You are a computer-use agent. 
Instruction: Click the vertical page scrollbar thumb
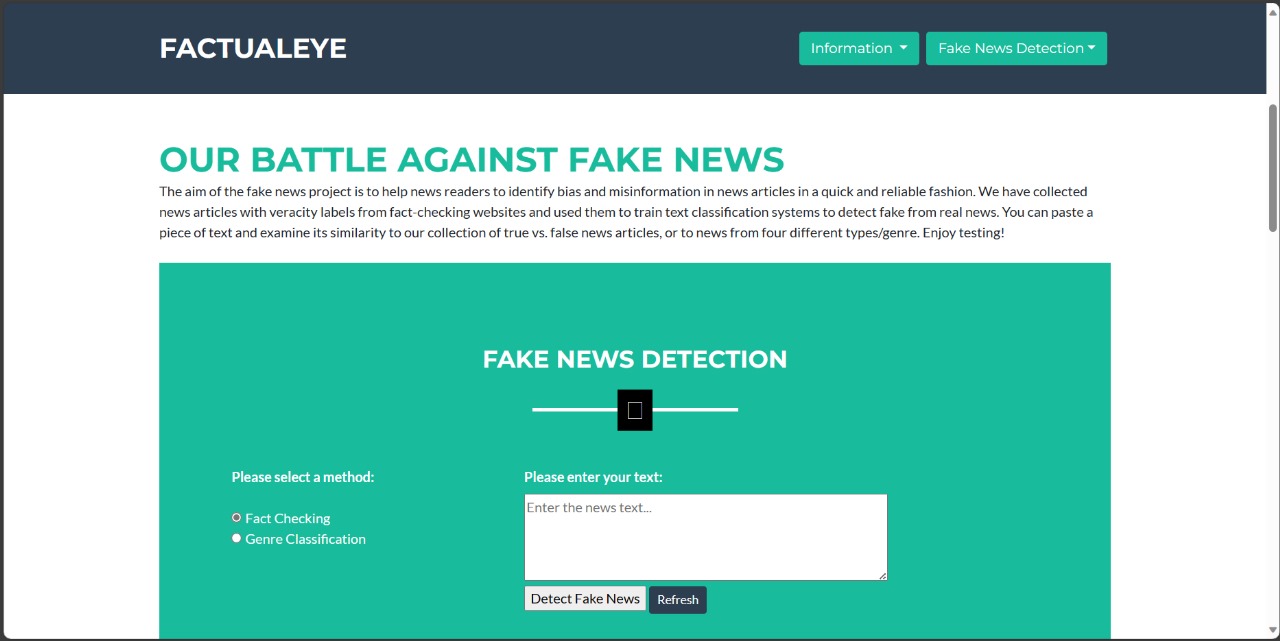tap(1272, 168)
